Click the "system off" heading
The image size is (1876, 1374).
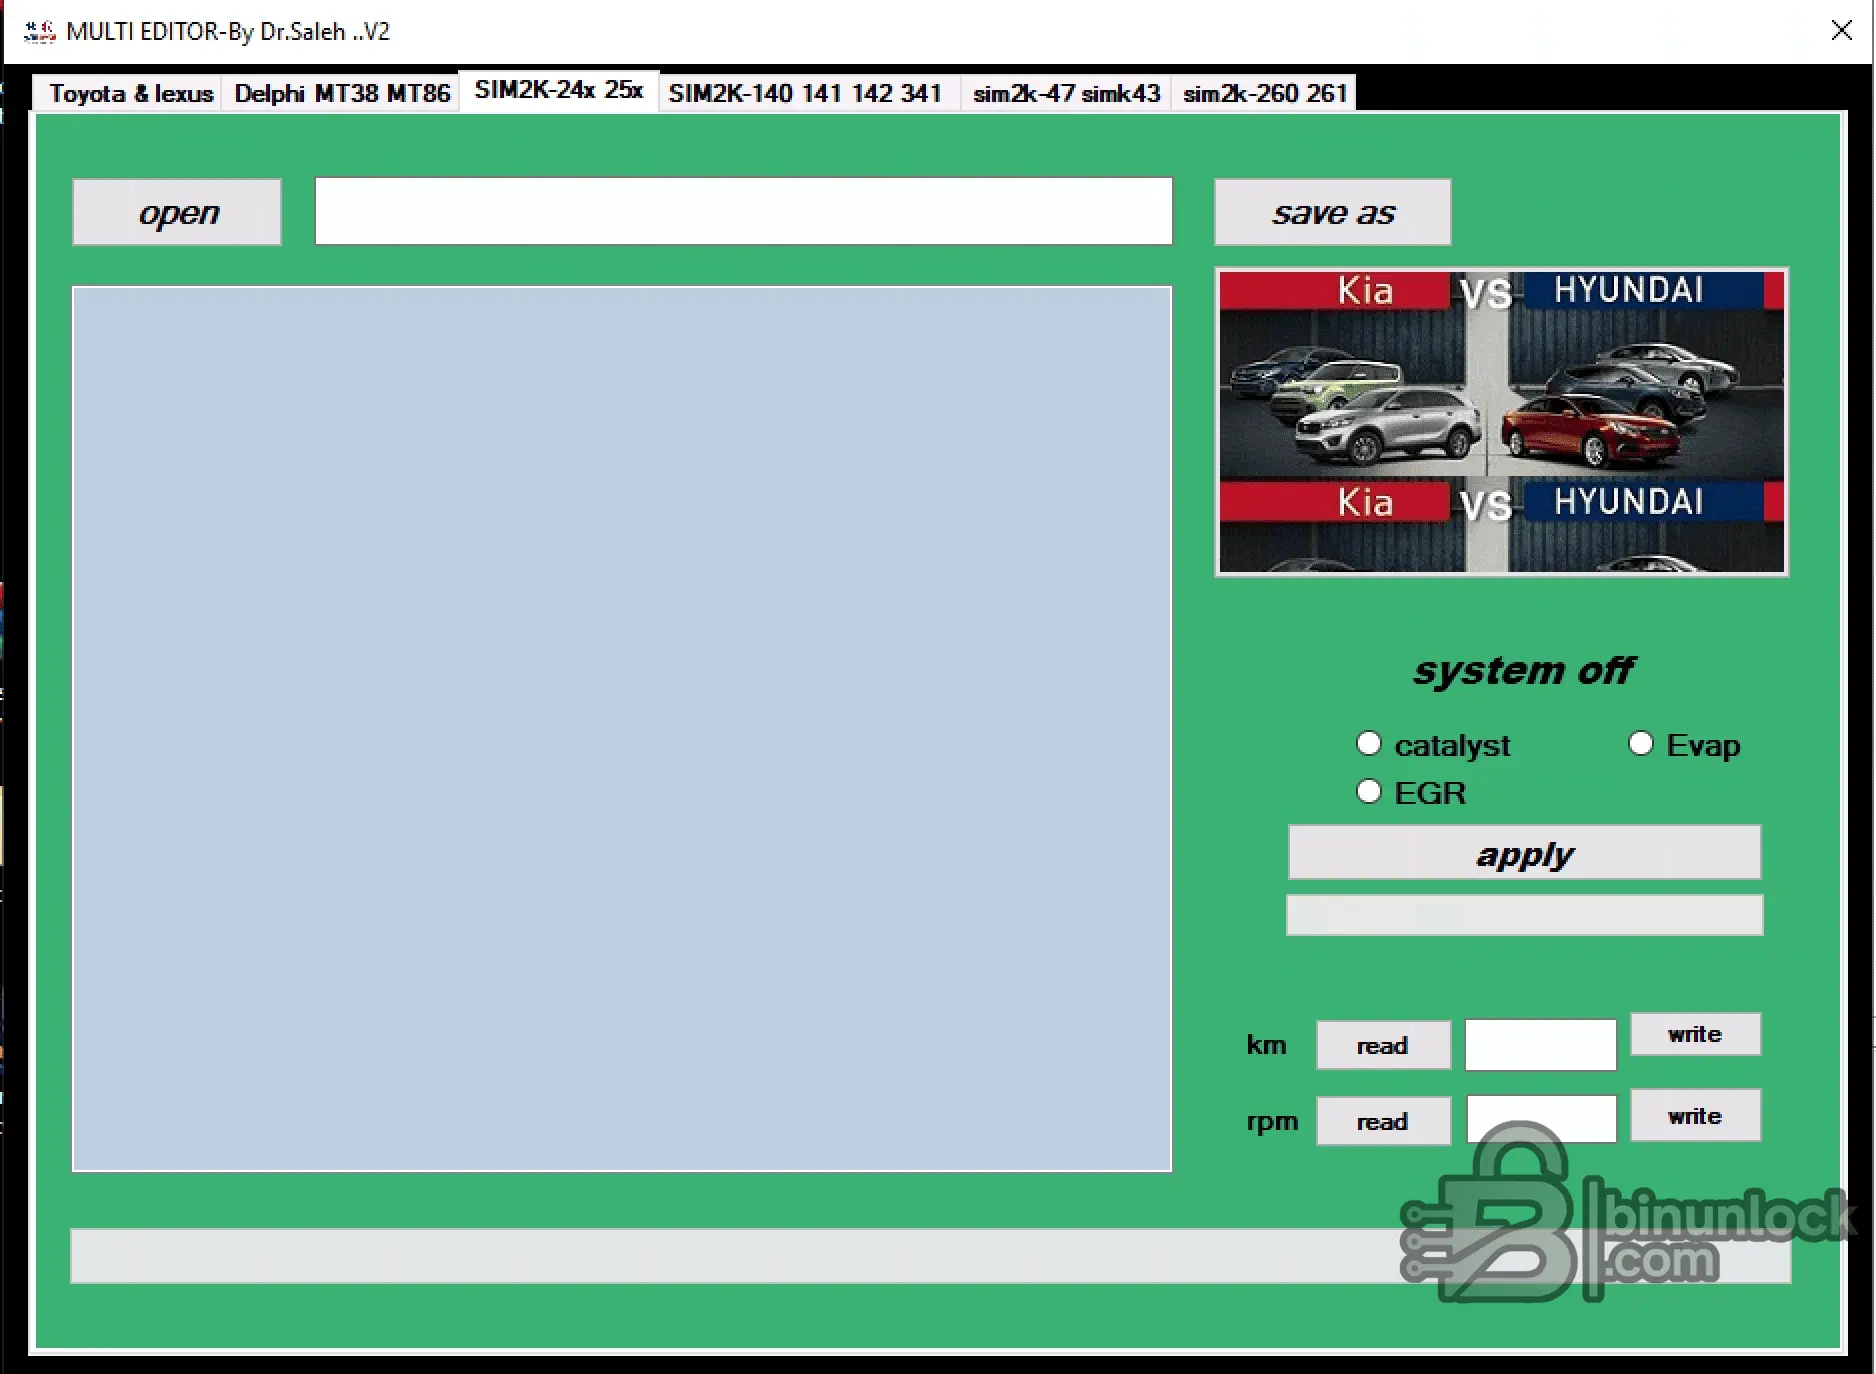[1524, 670]
